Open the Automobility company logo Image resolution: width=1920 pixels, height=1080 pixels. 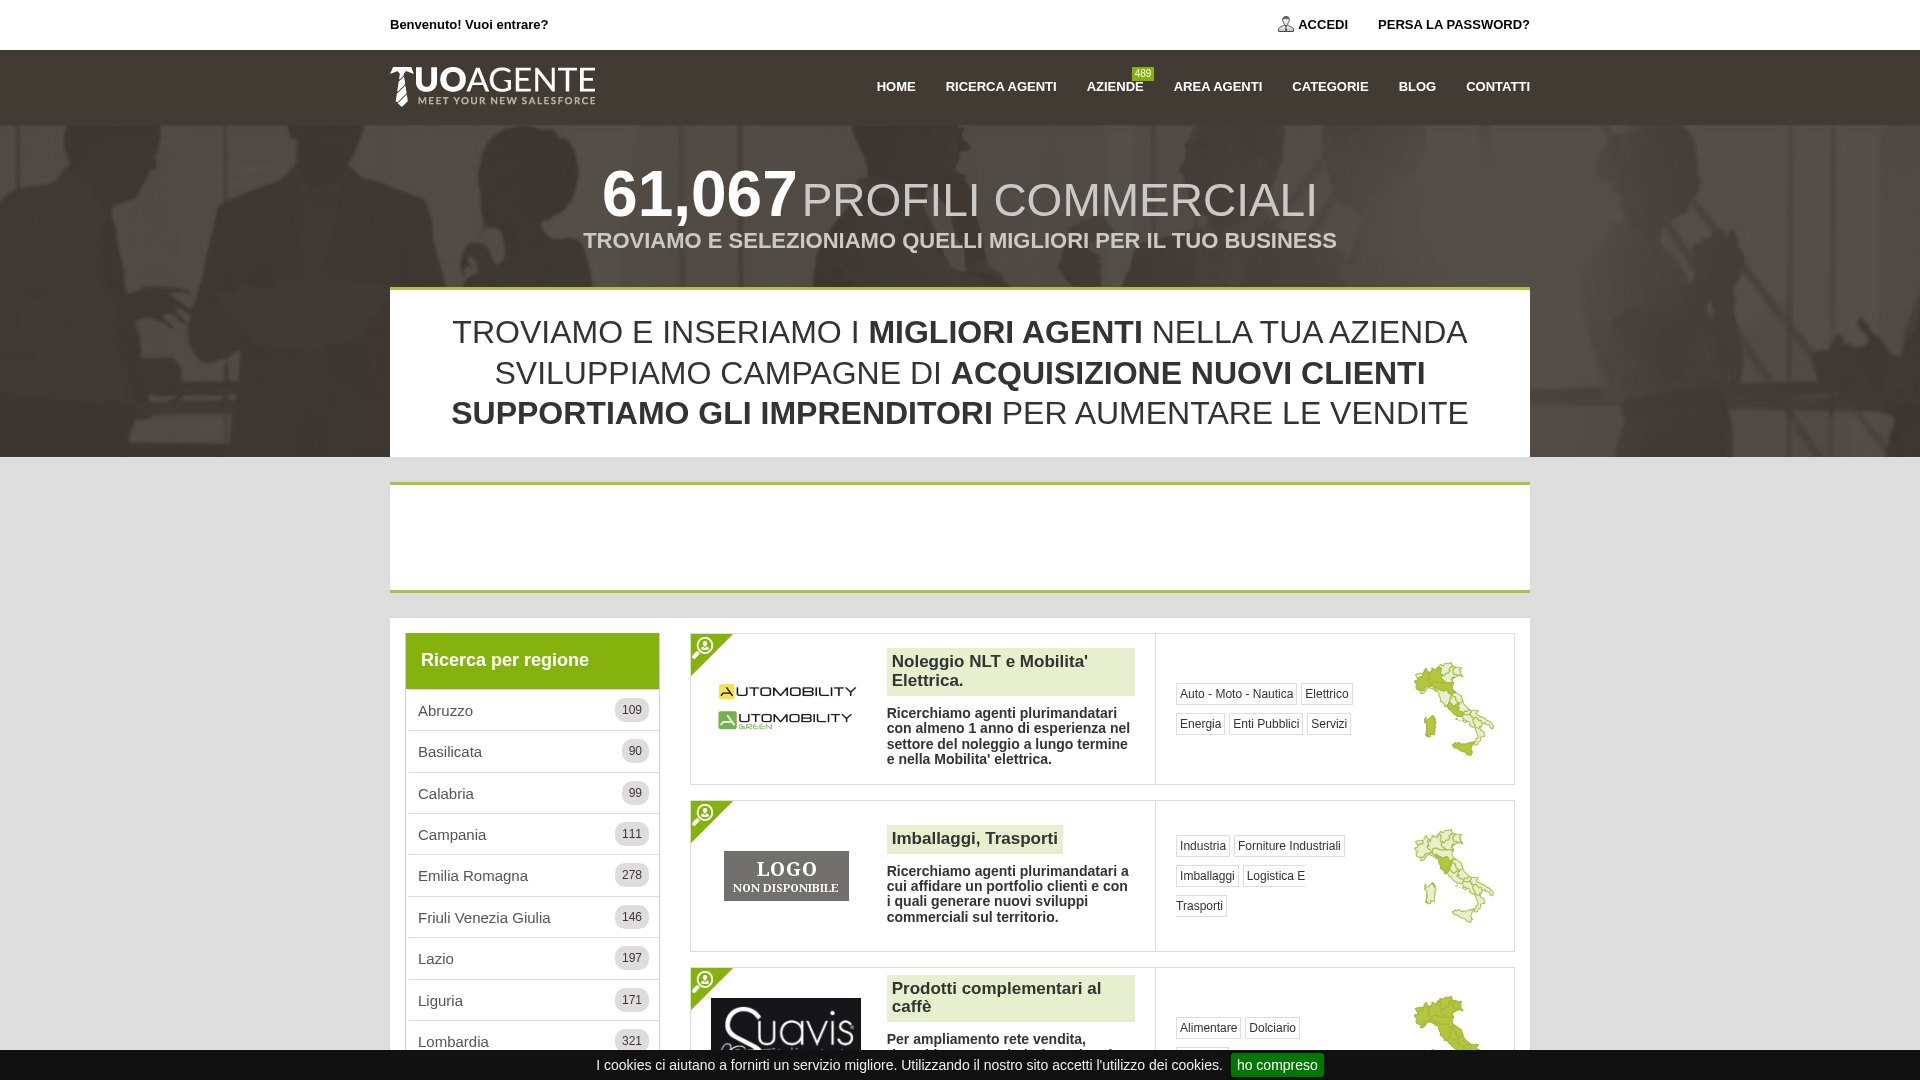point(787,706)
